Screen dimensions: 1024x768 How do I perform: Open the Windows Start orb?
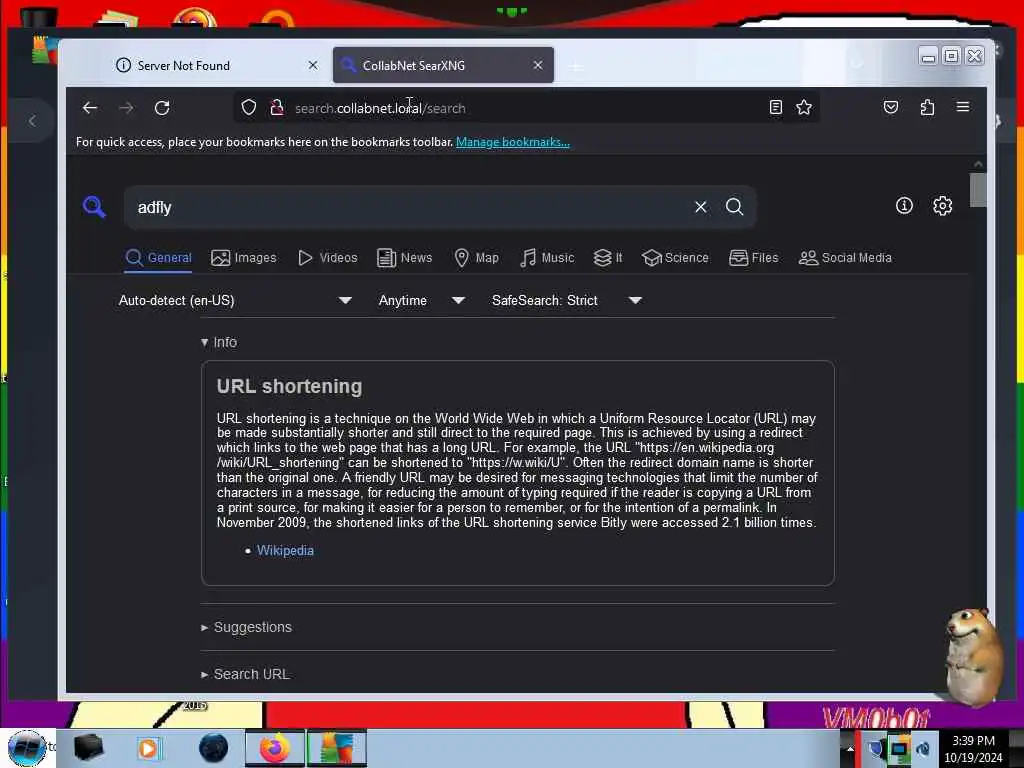(27, 748)
